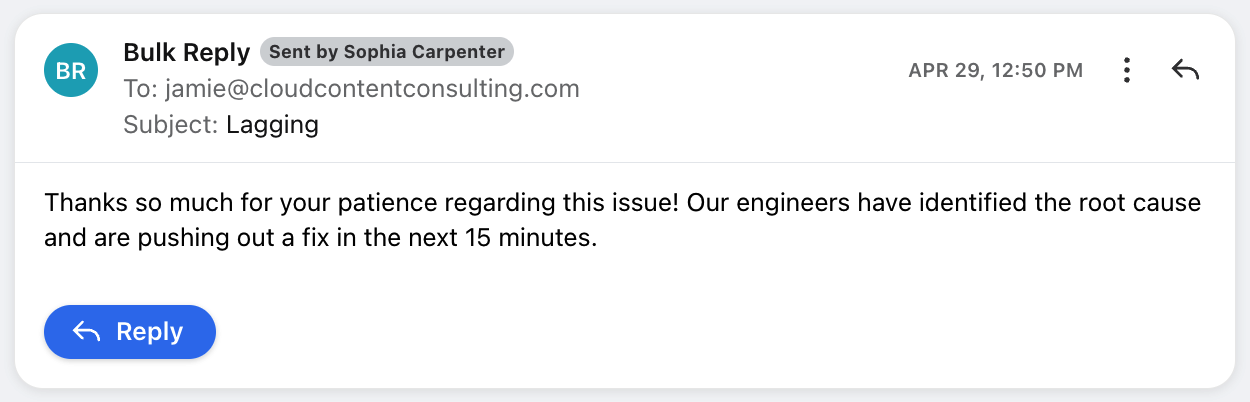Open the three-dot more options menu
The height and width of the screenshot is (402, 1250).
(1127, 70)
